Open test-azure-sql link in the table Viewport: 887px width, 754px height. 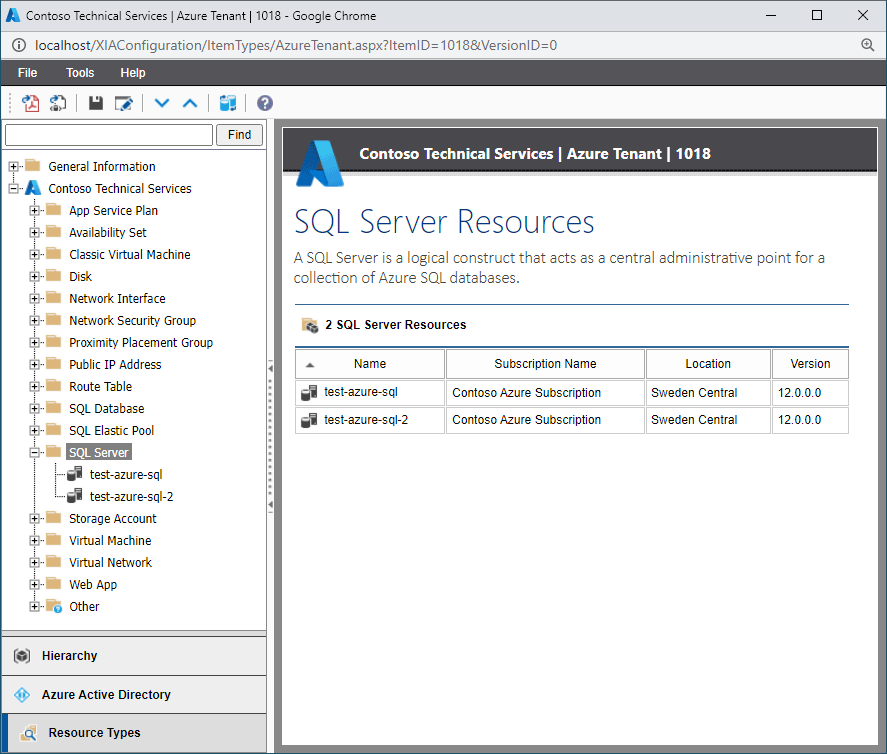pyautogui.click(x=361, y=392)
